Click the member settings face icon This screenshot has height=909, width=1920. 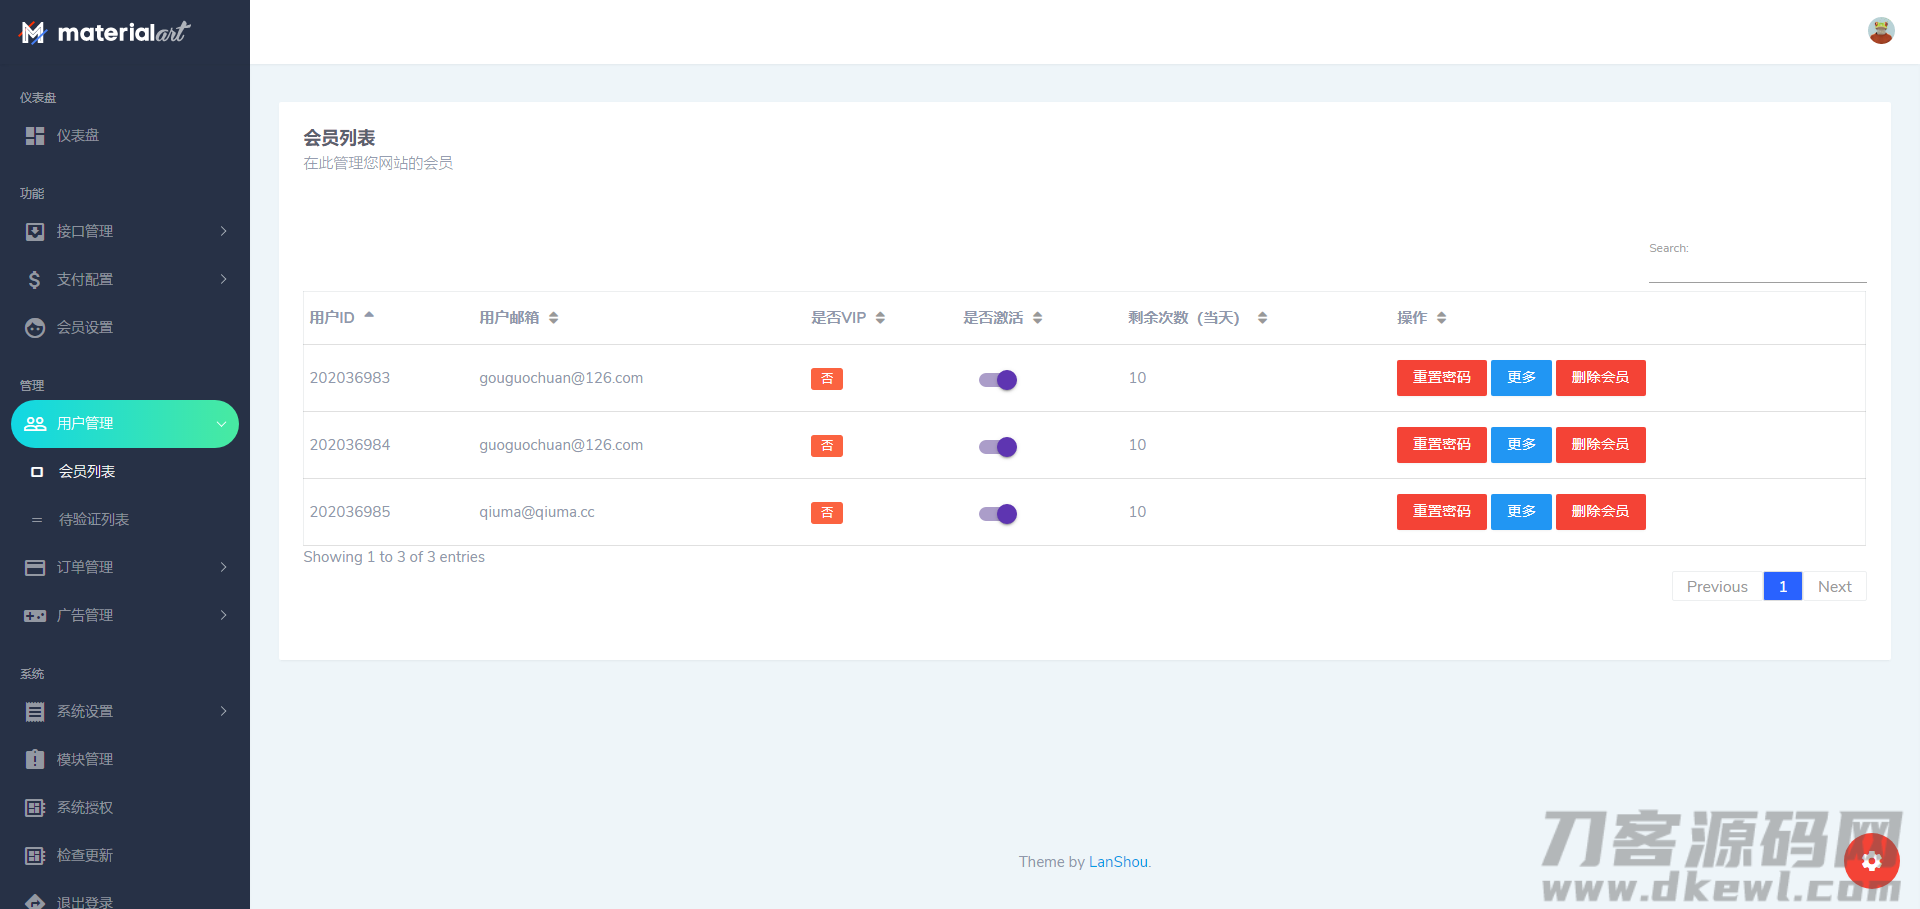tap(35, 328)
